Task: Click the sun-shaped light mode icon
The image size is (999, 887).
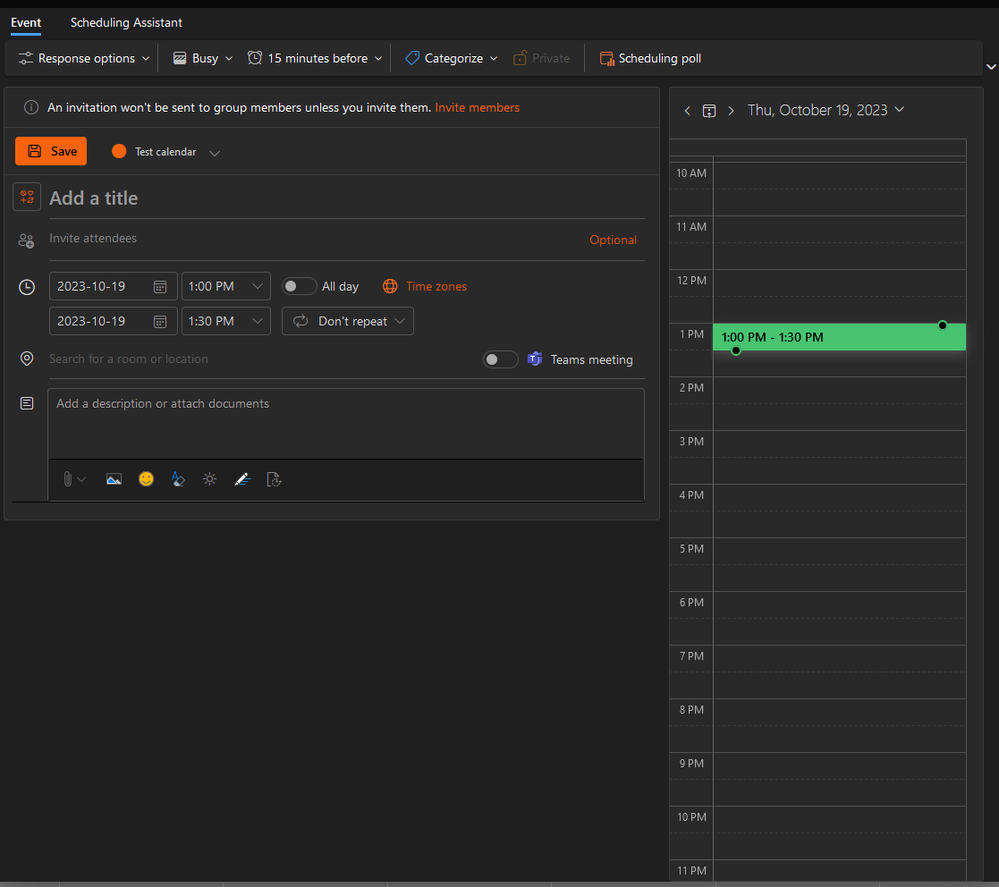Action: 210,479
